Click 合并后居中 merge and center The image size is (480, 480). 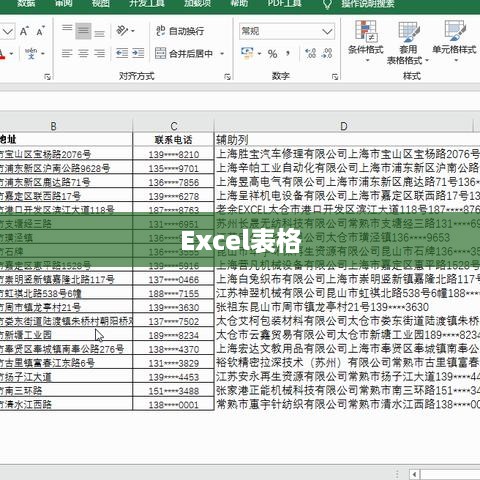click(184, 53)
